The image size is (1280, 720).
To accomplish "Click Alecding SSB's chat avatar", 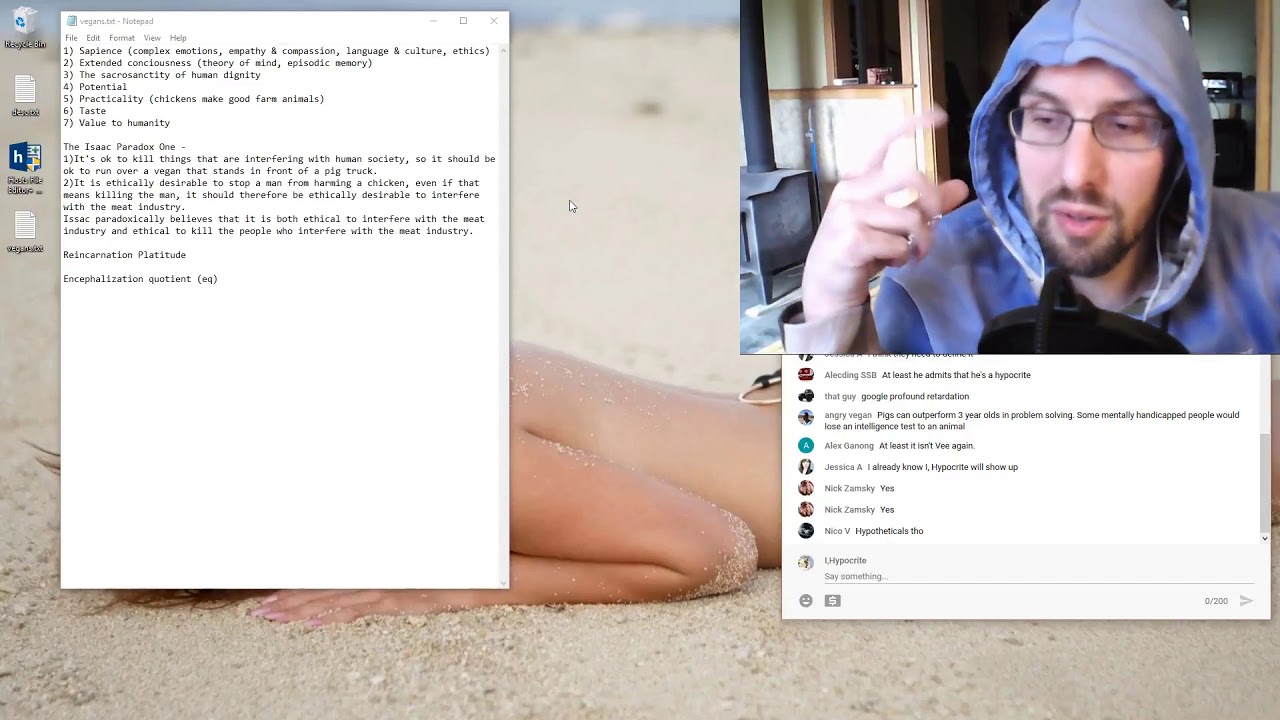I will [806, 375].
